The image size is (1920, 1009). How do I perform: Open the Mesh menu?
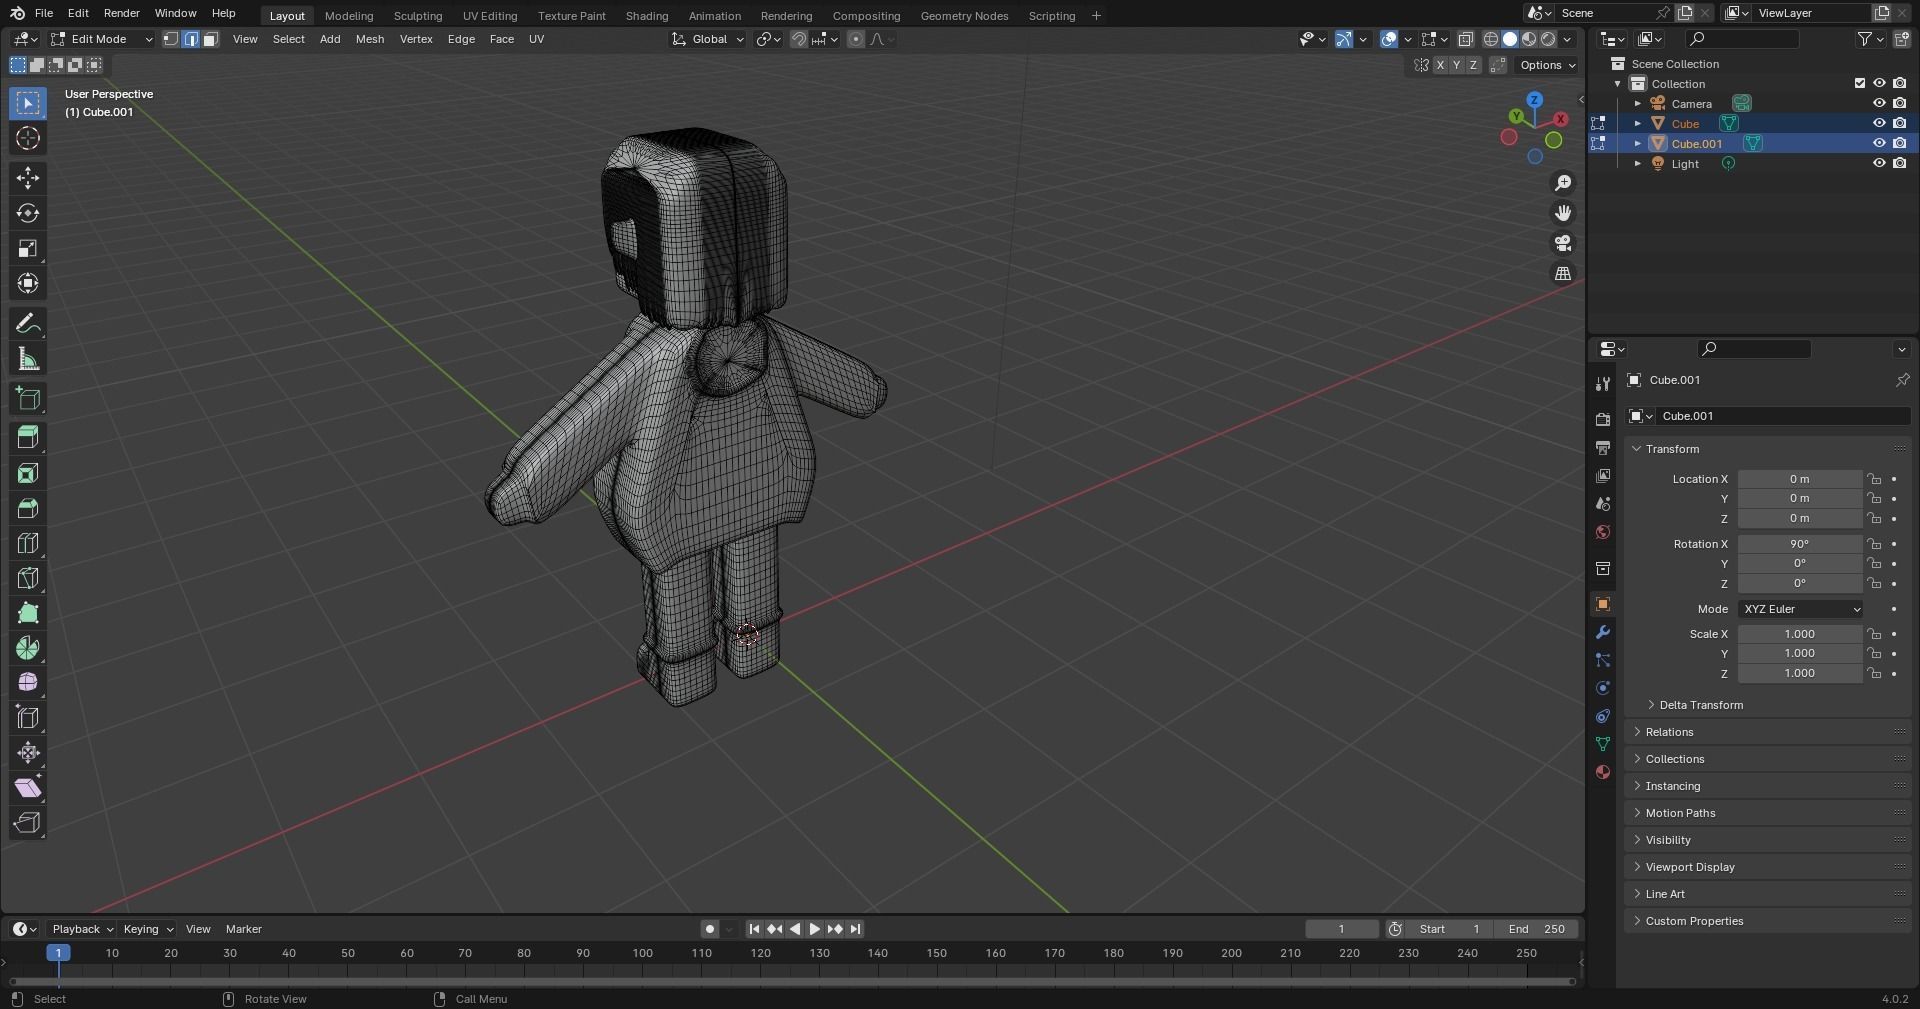[x=370, y=39]
